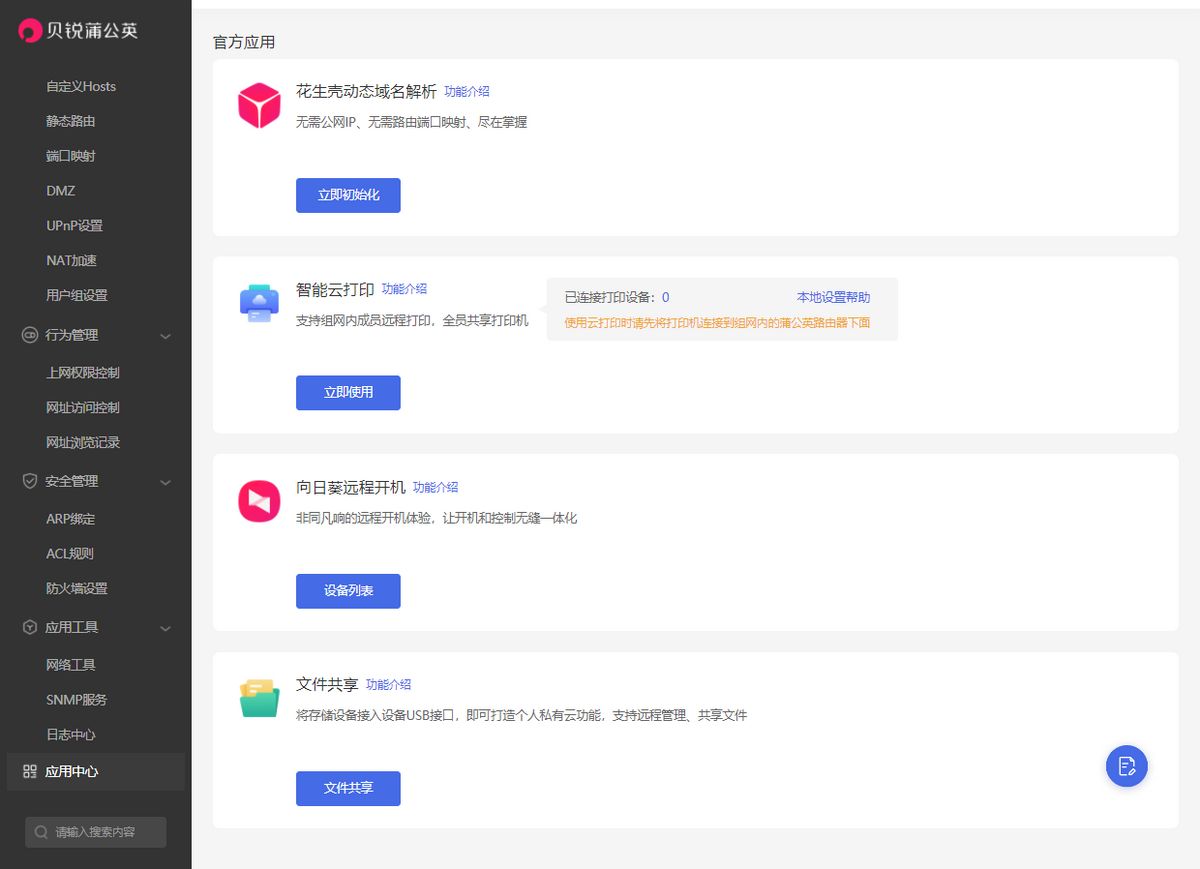Click the 向日葵远程开机 app icon
Viewport: 1200px width, 869px height.
[x=259, y=501]
